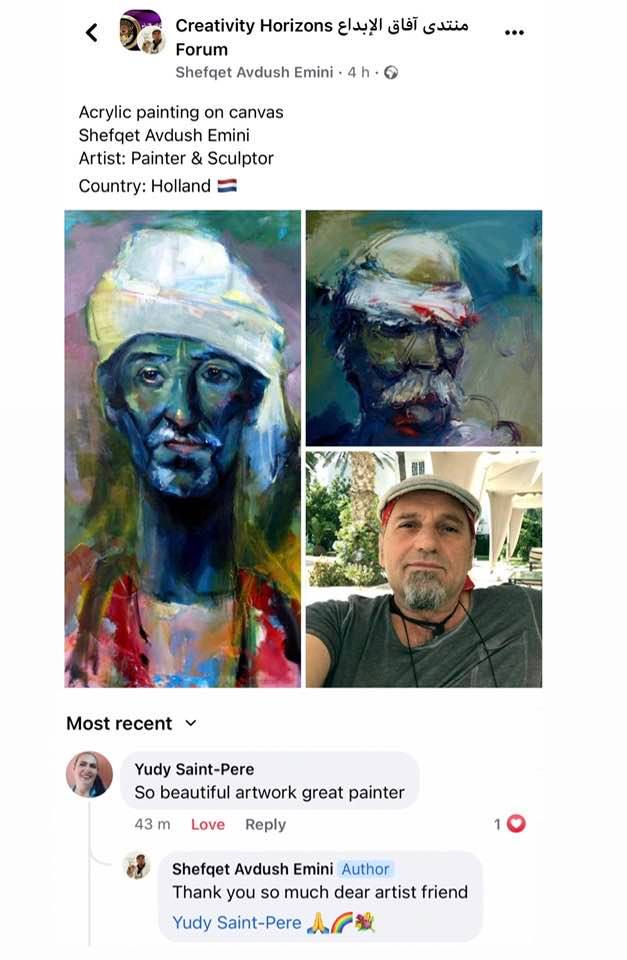Click the Author badge in the reply

[x=365, y=869]
